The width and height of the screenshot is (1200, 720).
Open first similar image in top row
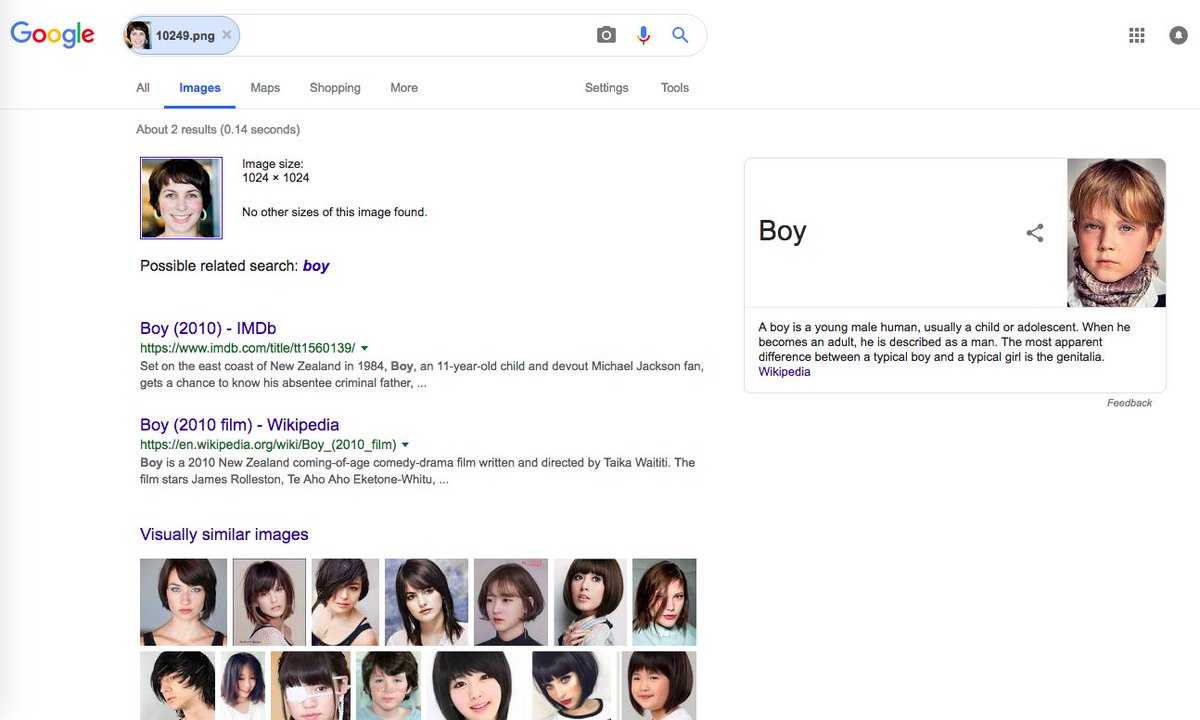183,602
